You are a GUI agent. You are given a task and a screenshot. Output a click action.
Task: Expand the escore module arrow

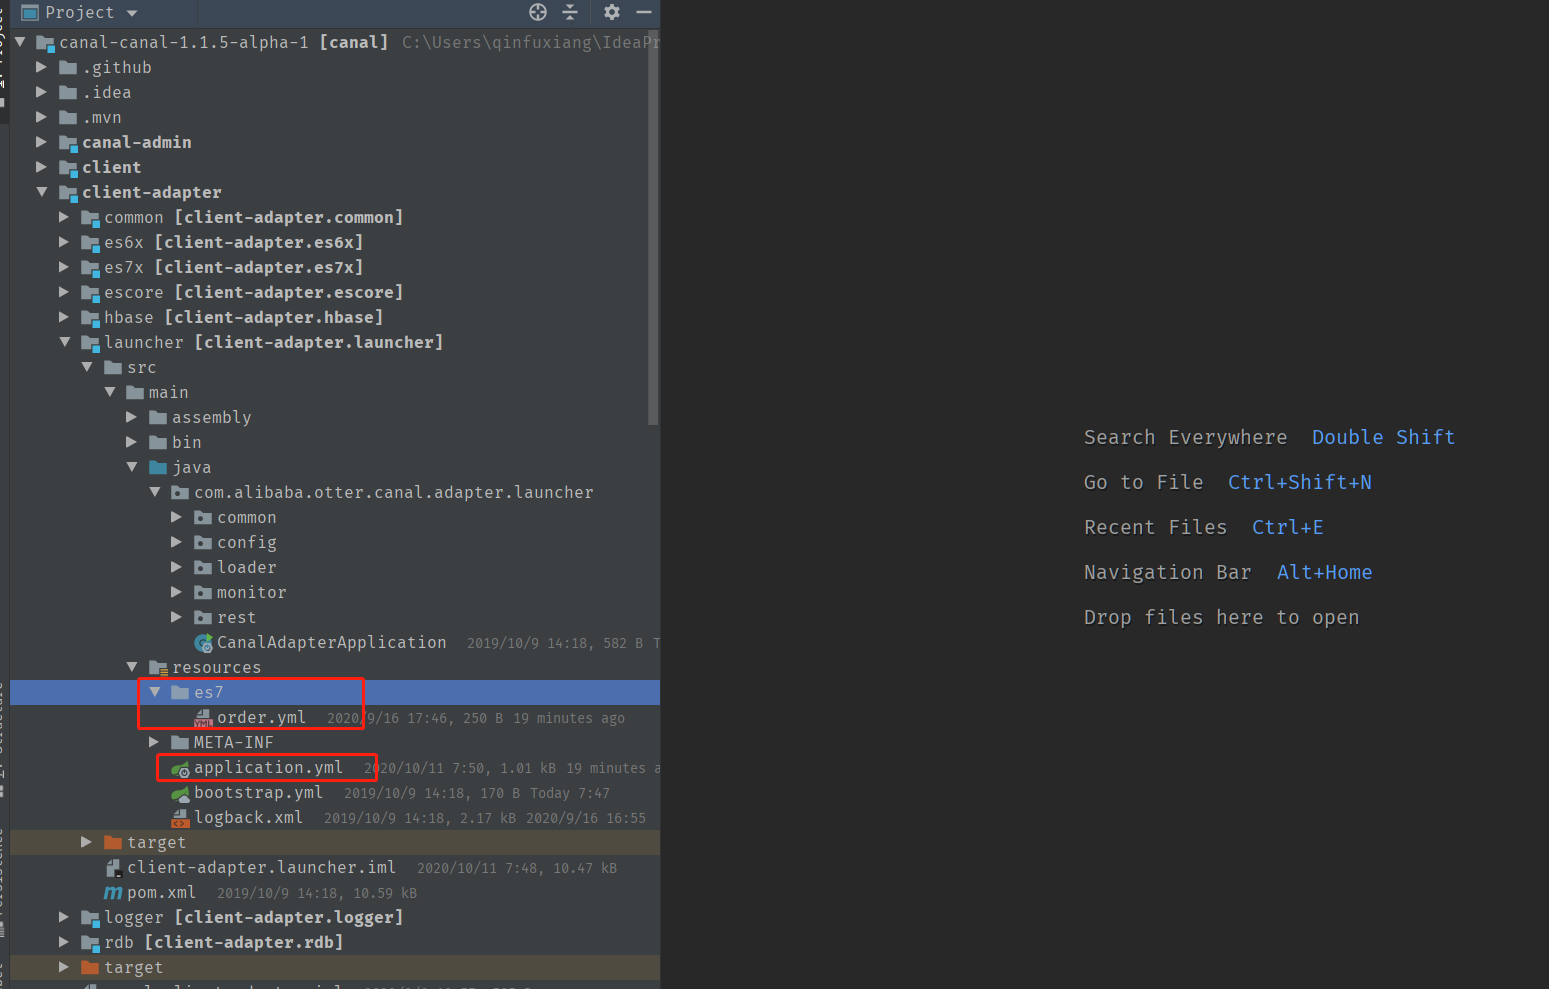pyautogui.click(x=64, y=292)
